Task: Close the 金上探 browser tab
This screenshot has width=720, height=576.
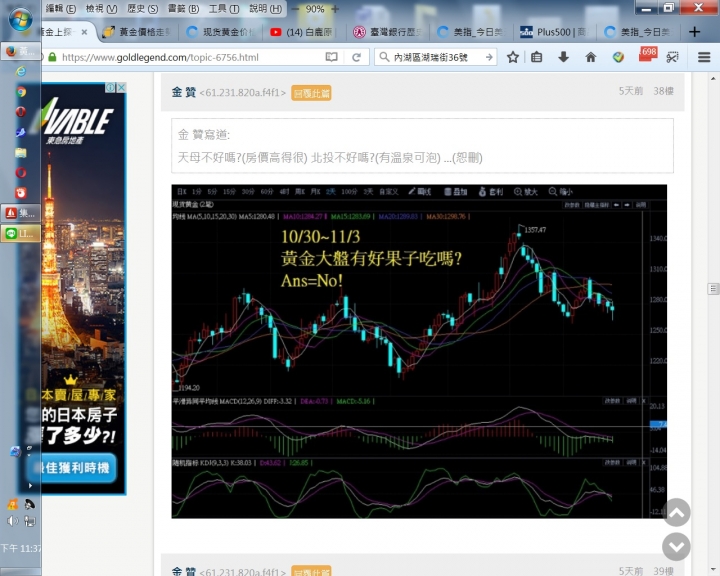Action: 84,32
